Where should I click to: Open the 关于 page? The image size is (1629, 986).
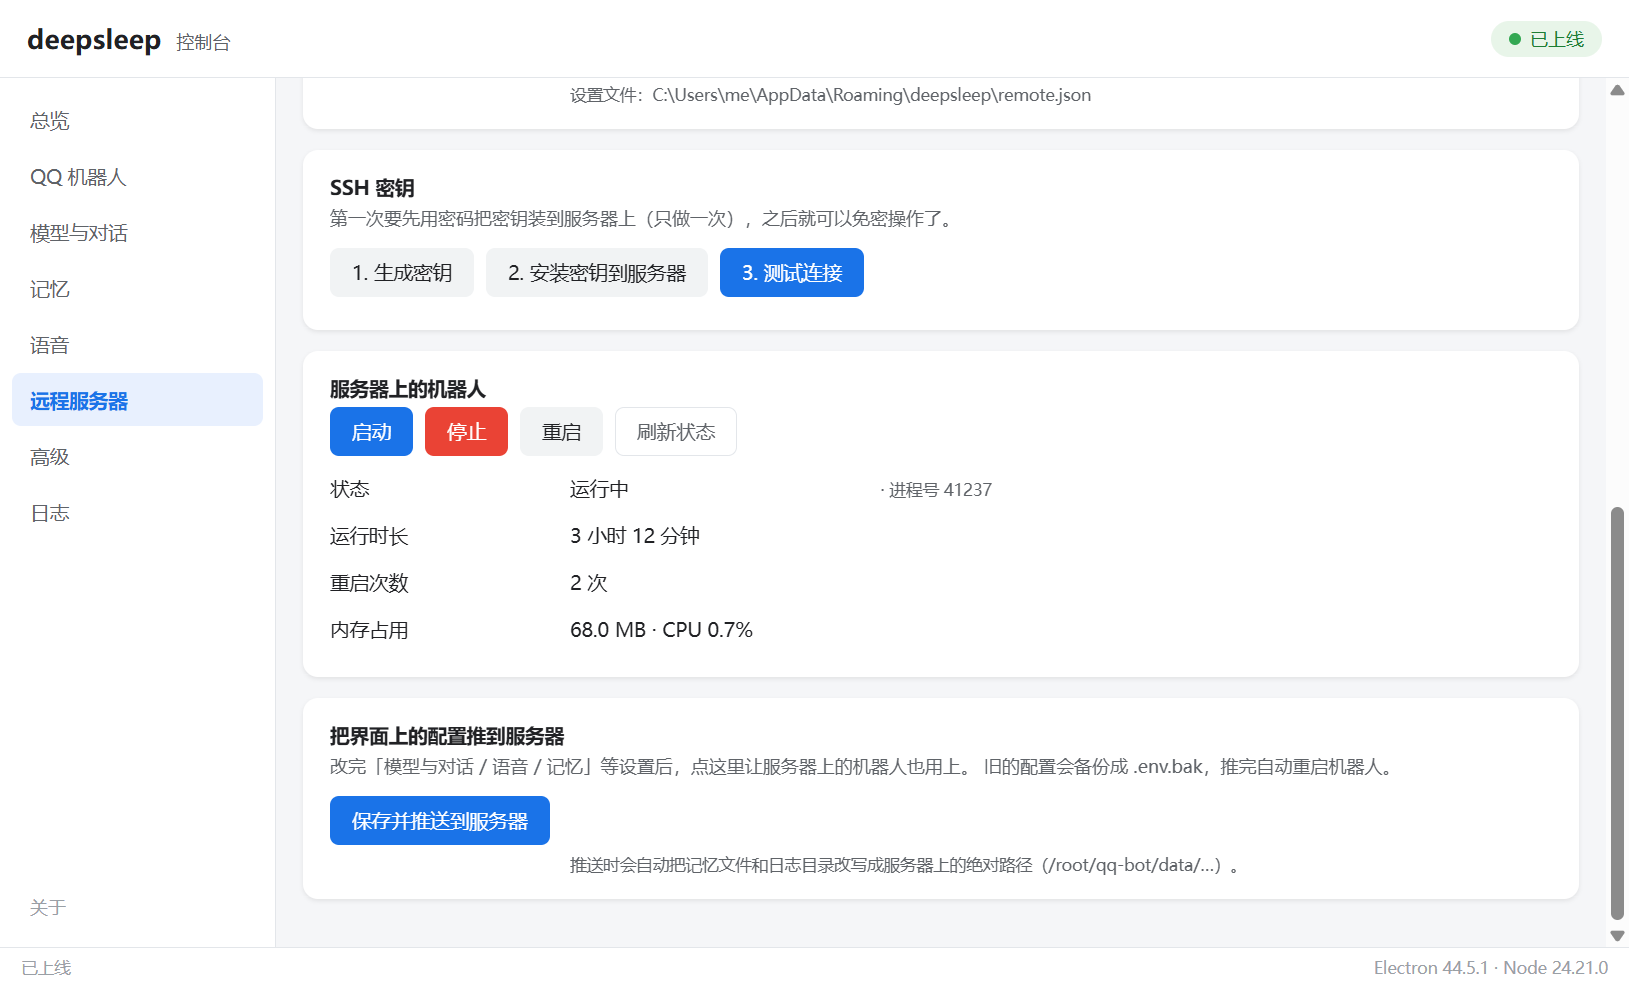click(47, 907)
